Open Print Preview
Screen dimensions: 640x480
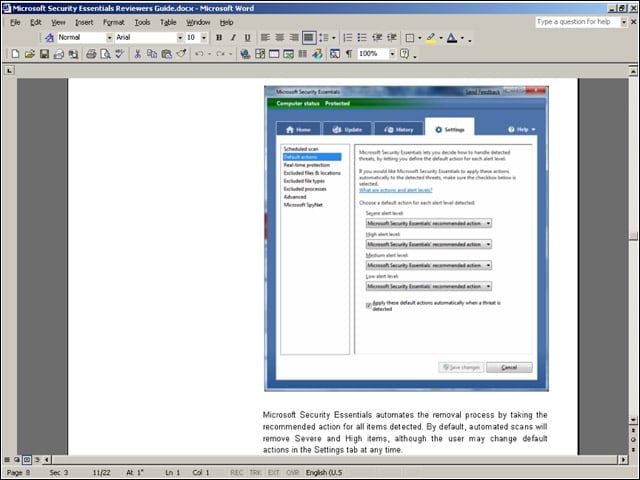tap(105, 54)
